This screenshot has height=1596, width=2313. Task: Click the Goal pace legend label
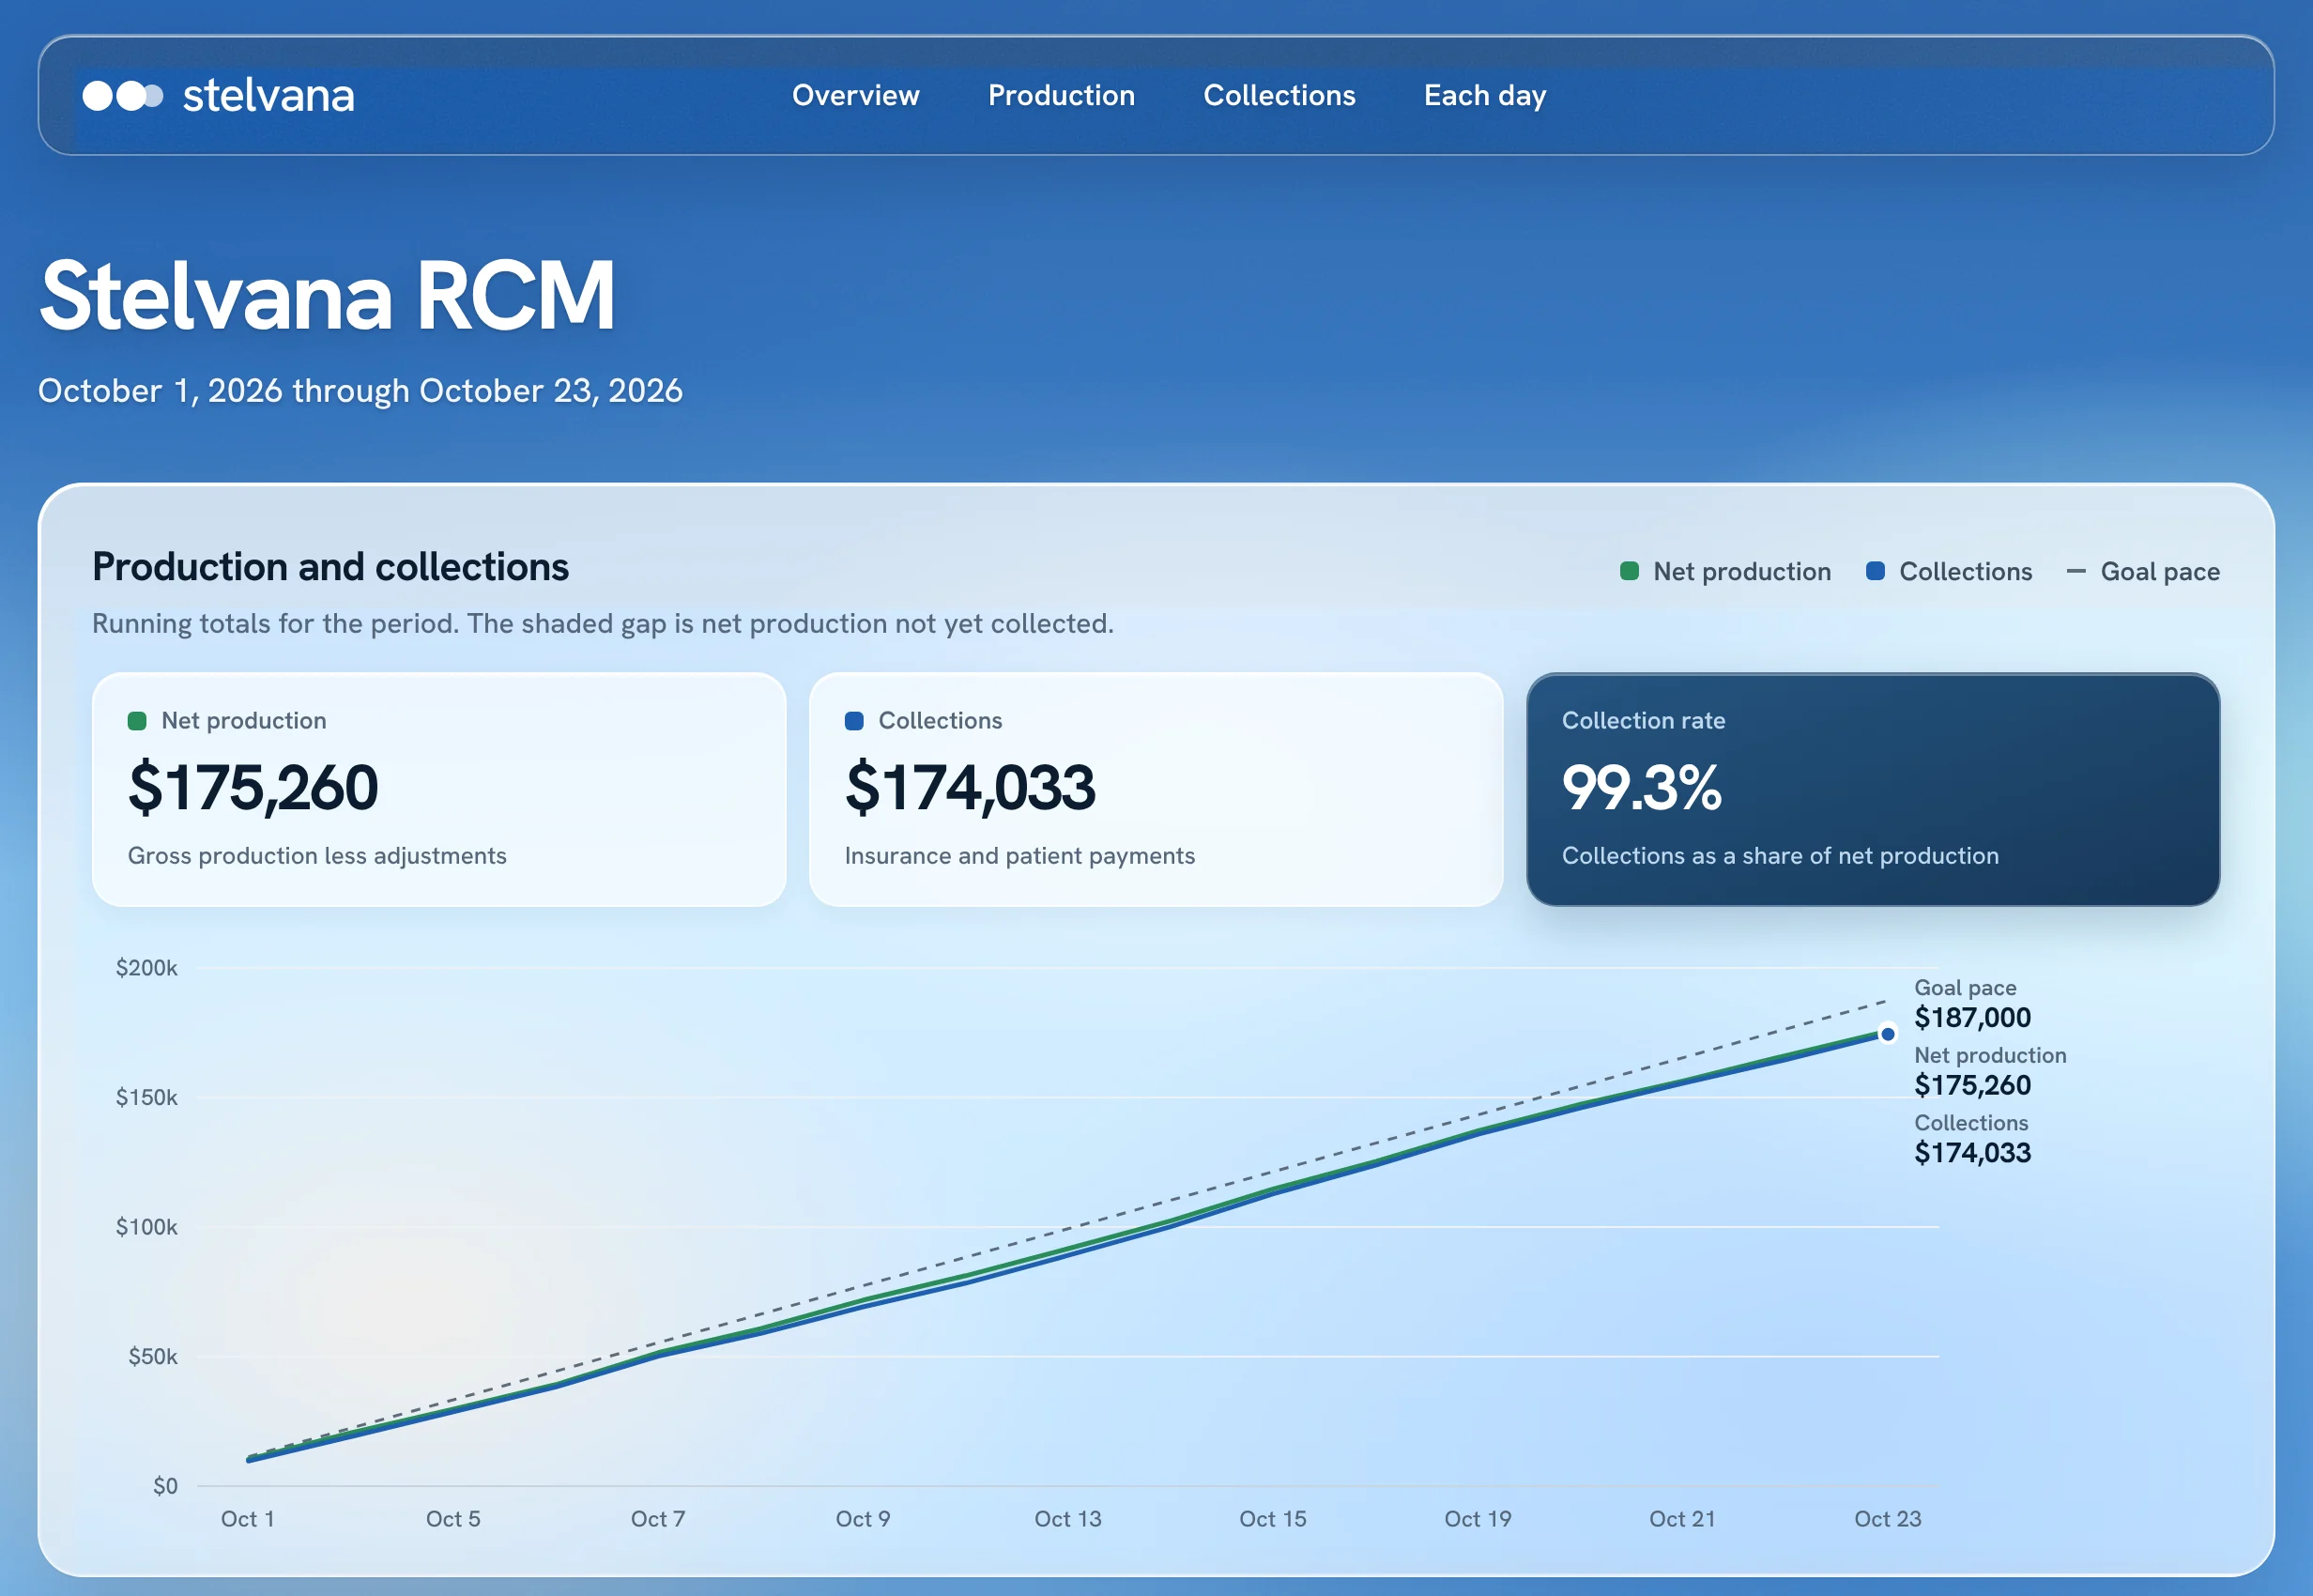tap(2160, 571)
